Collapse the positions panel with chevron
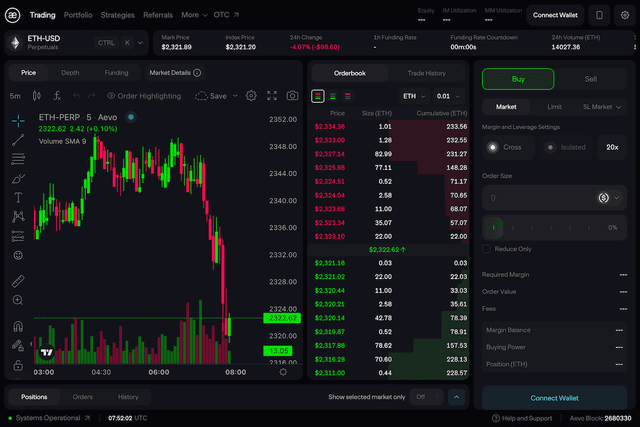 click(456, 397)
